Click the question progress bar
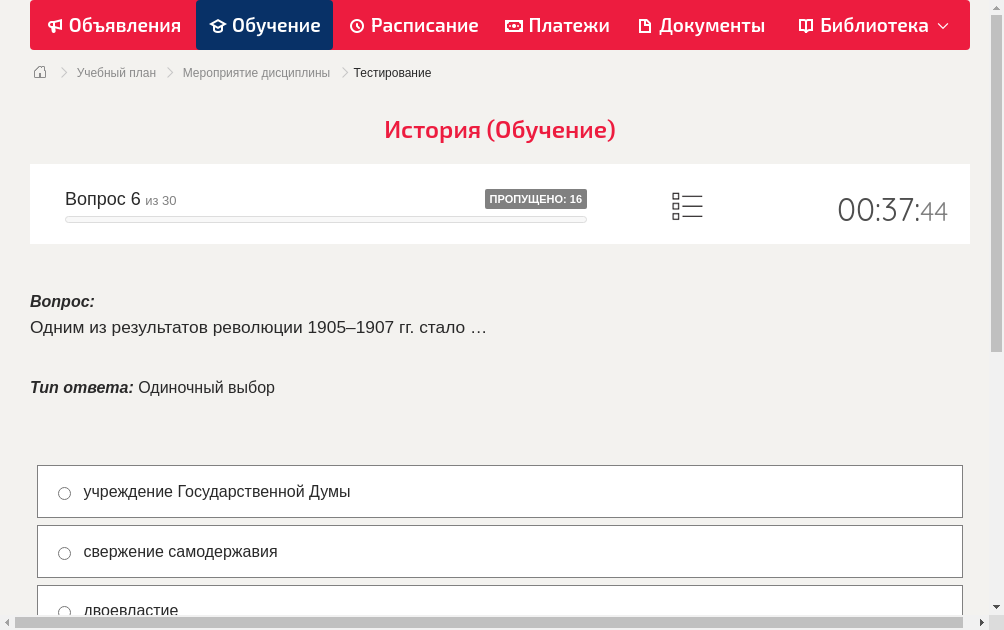This screenshot has height=630, width=1004. click(325, 219)
